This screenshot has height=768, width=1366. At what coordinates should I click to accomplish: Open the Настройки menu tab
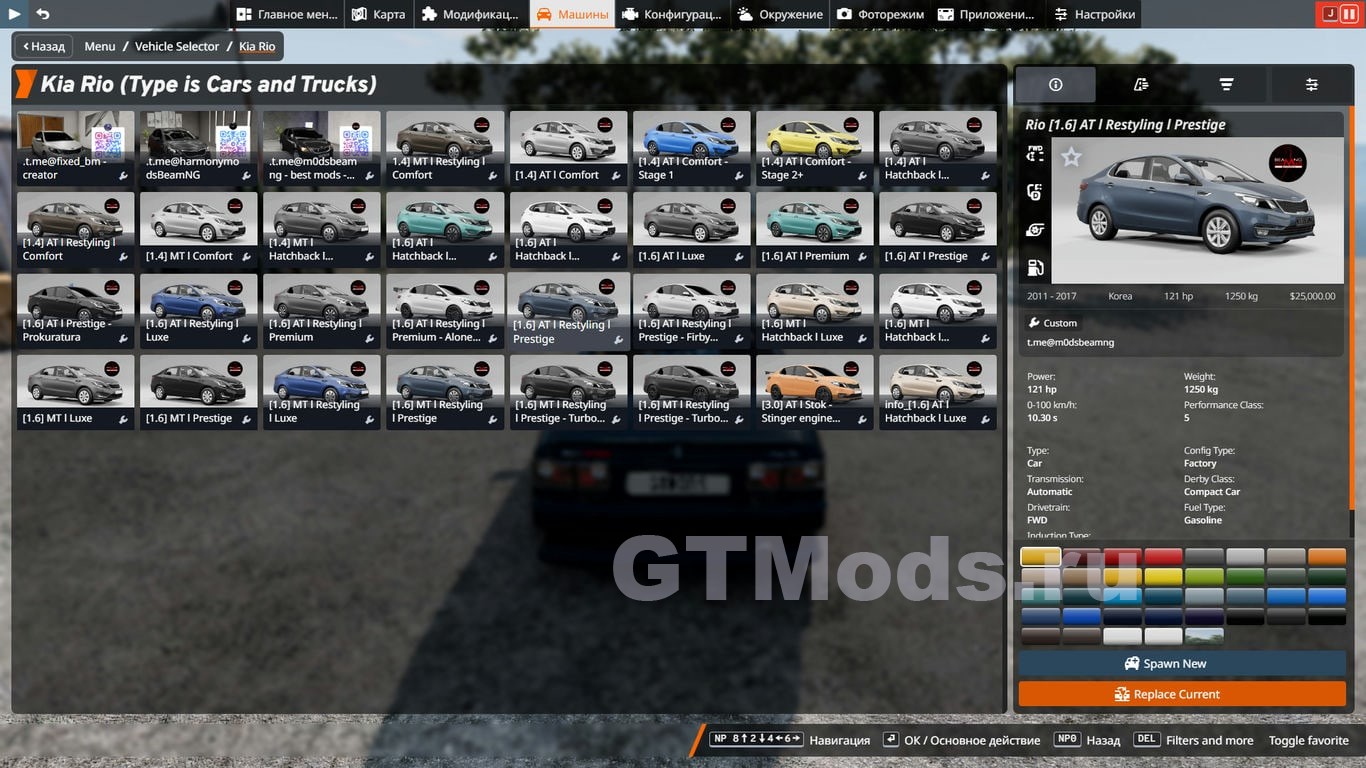click(x=1095, y=14)
